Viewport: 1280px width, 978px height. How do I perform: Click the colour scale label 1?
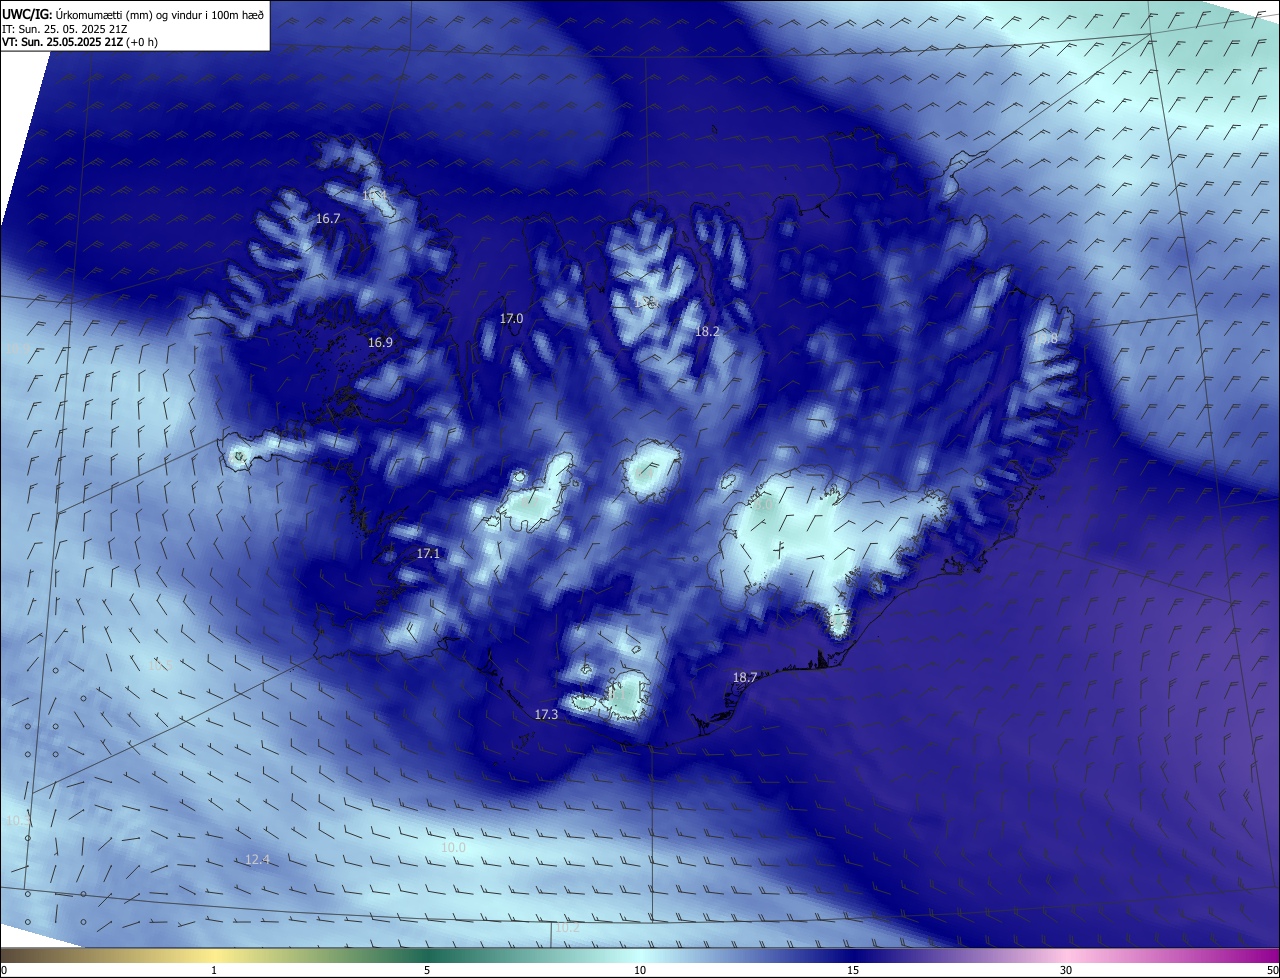pos(214,970)
